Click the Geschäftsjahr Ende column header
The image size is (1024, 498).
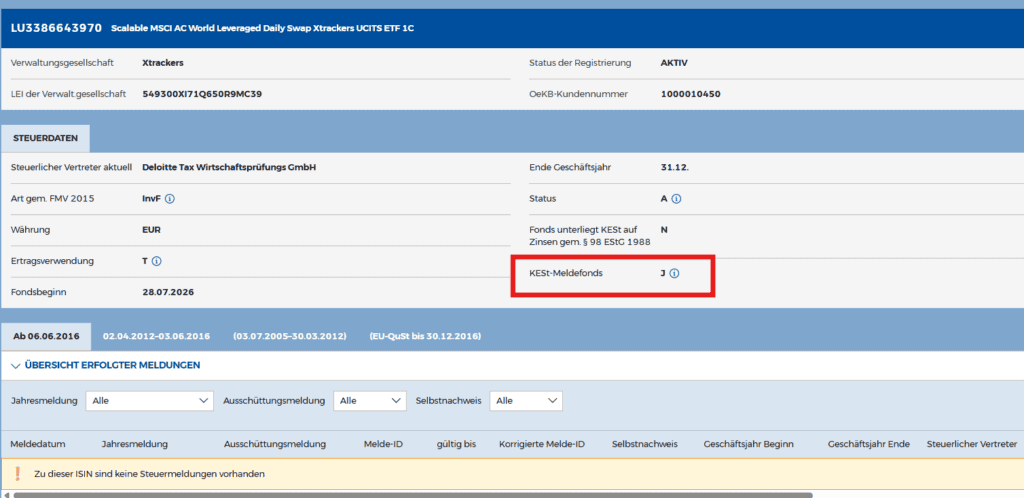click(x=869, y=444)
